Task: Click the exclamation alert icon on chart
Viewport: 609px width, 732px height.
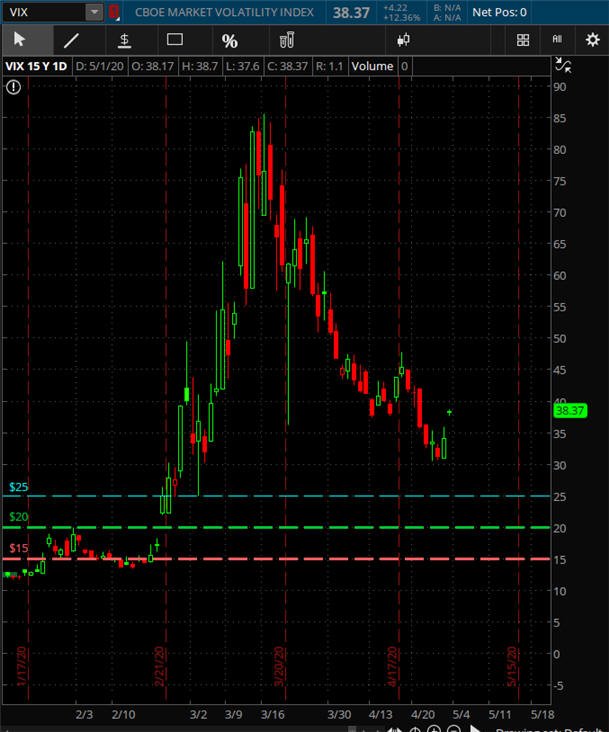Action: tap(14, 87)
